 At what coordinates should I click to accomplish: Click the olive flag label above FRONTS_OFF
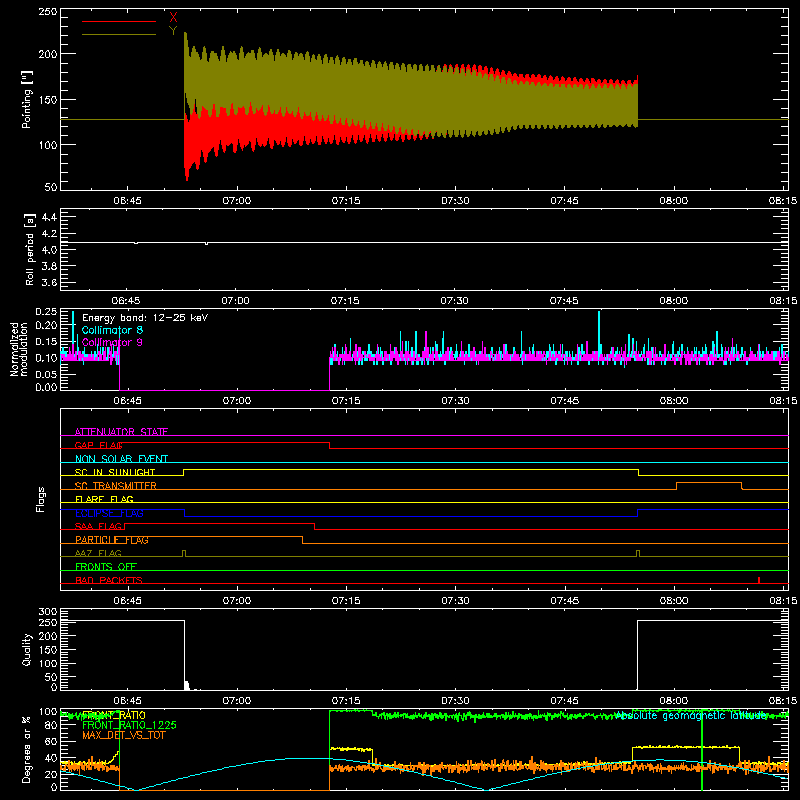click(x=98, y=553)
